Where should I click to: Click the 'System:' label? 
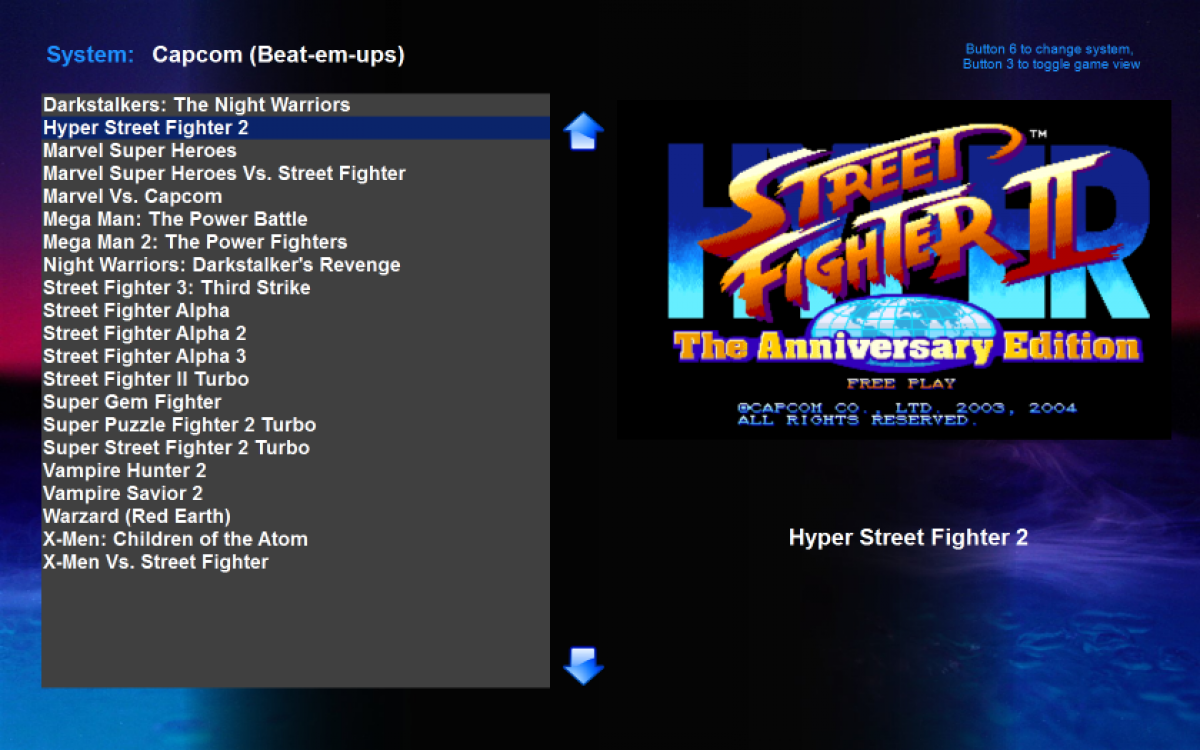coord(90,55)
